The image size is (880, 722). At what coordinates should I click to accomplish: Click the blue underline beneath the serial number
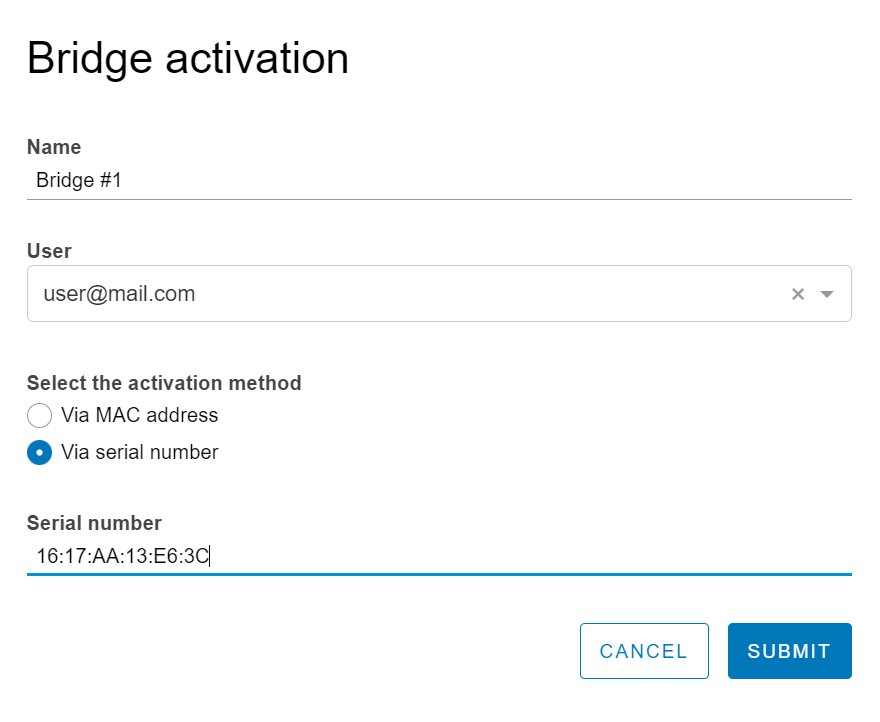[439, 574]
